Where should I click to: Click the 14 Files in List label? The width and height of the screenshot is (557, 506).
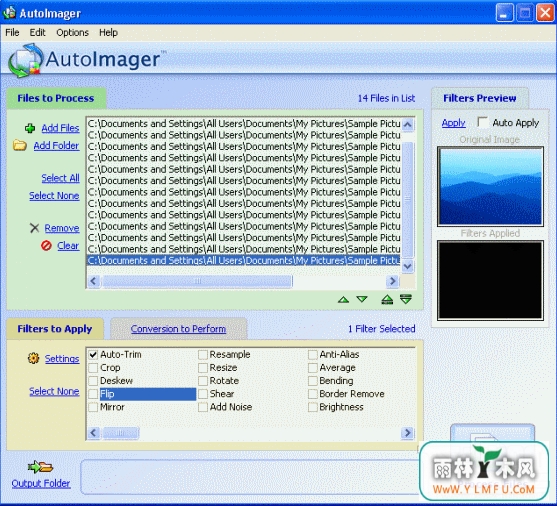tap(386, 98)
